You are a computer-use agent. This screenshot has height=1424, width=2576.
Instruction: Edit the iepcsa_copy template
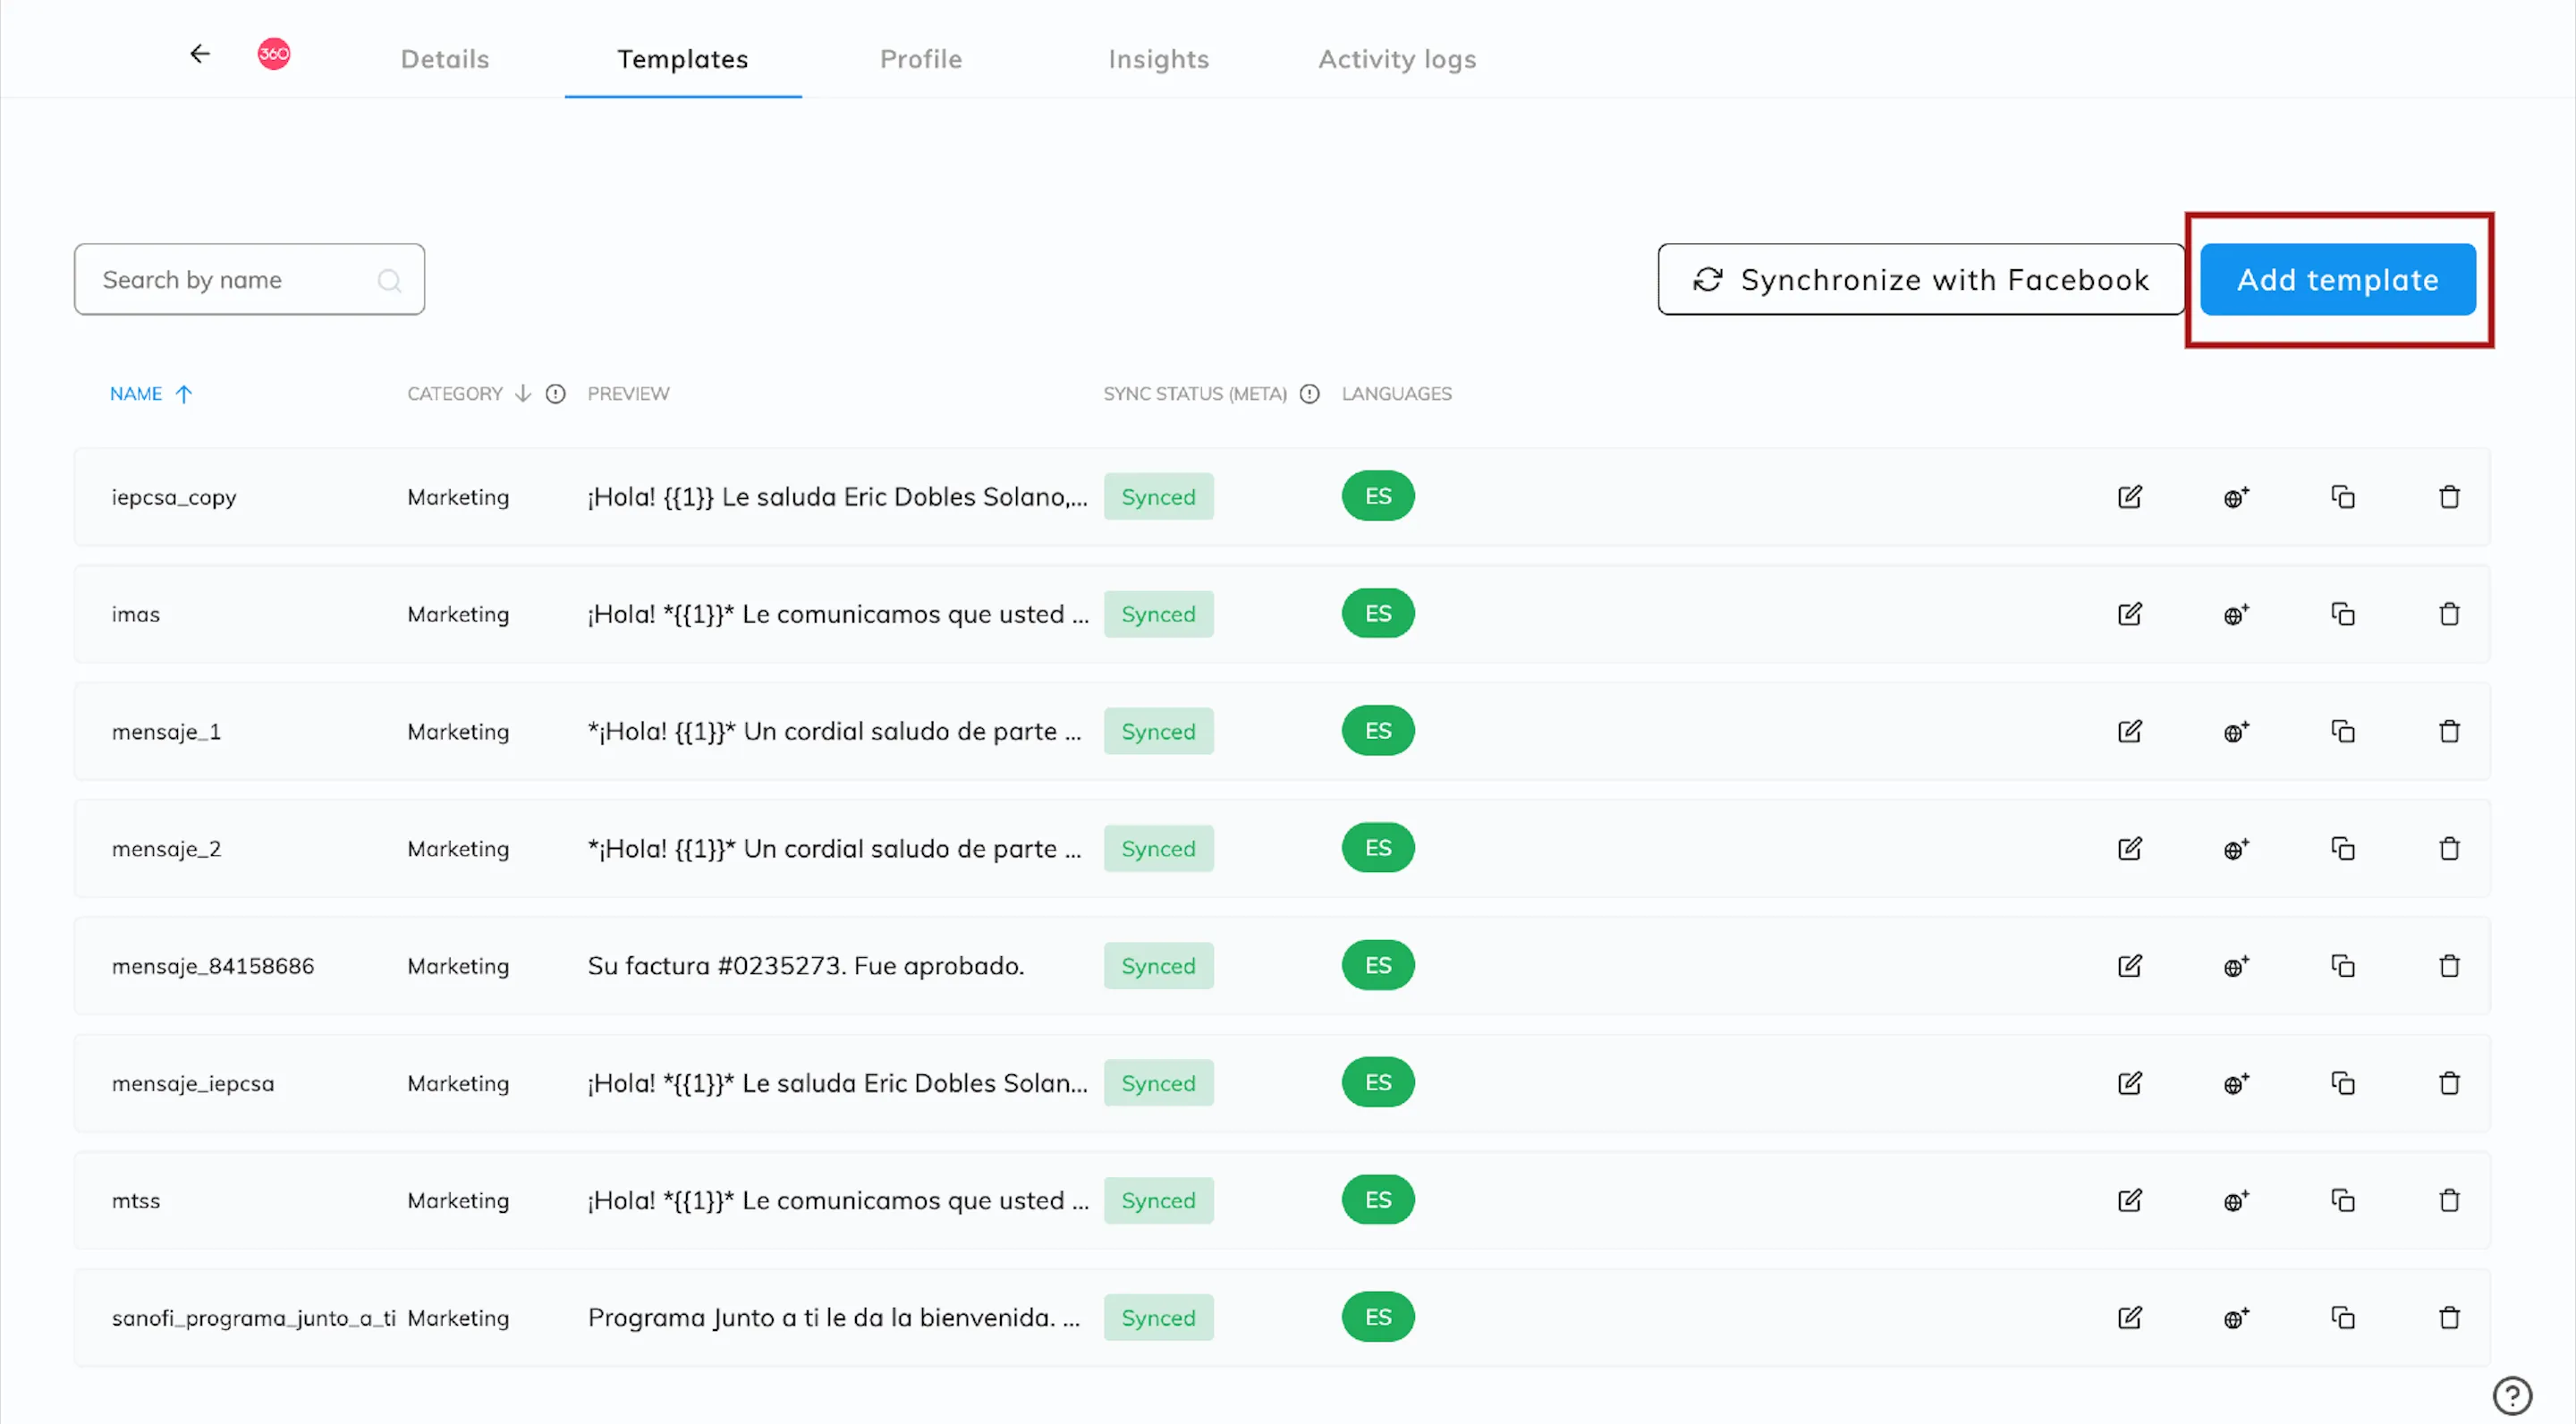click(2130, 497)
